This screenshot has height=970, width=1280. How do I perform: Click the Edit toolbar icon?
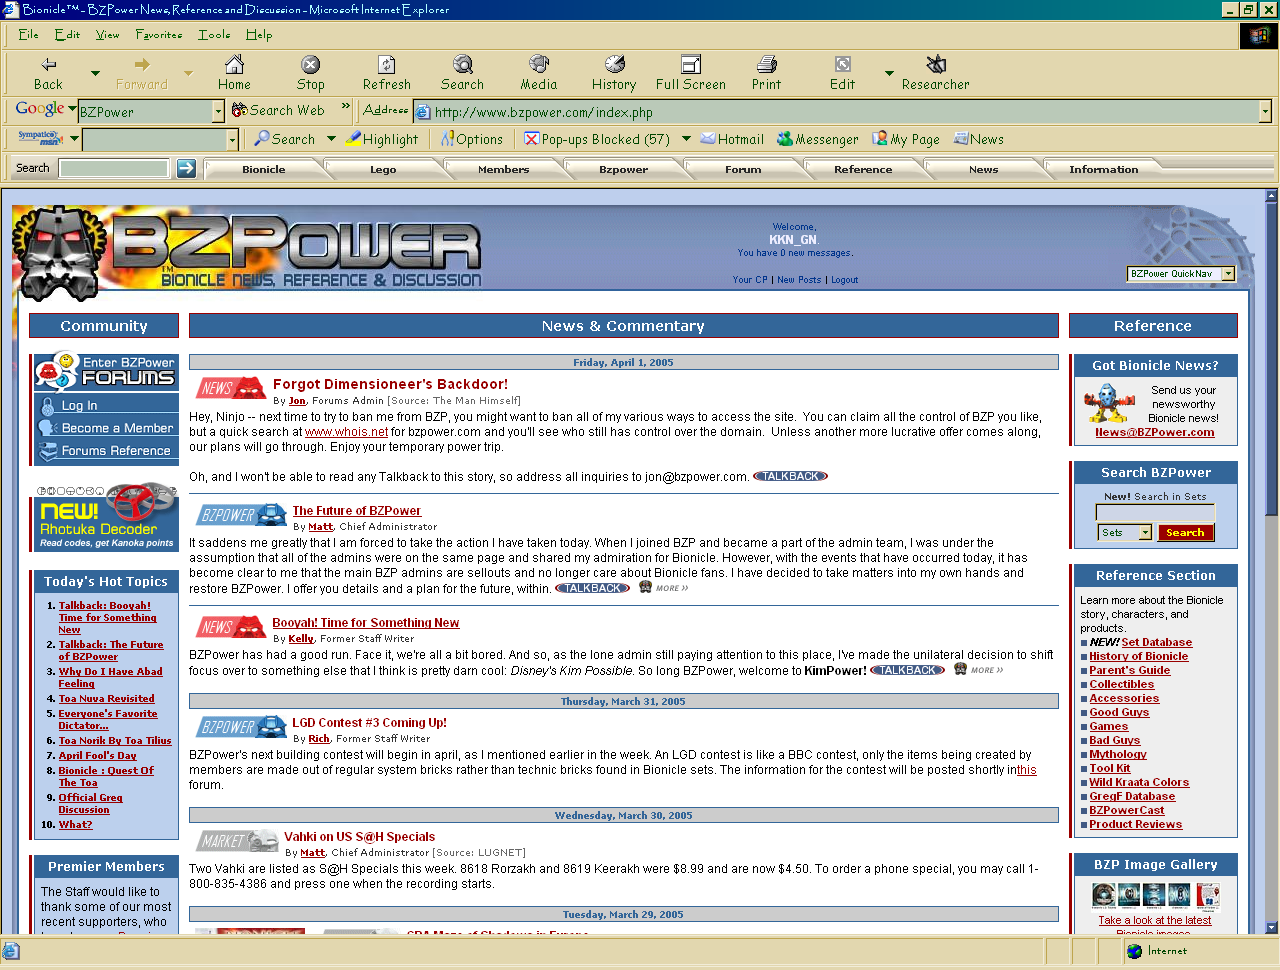coord(843,73)
